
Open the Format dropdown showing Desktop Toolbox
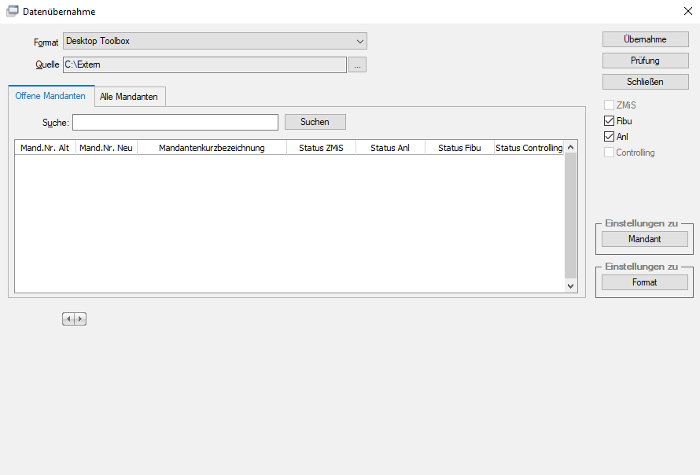coord(215,41)
